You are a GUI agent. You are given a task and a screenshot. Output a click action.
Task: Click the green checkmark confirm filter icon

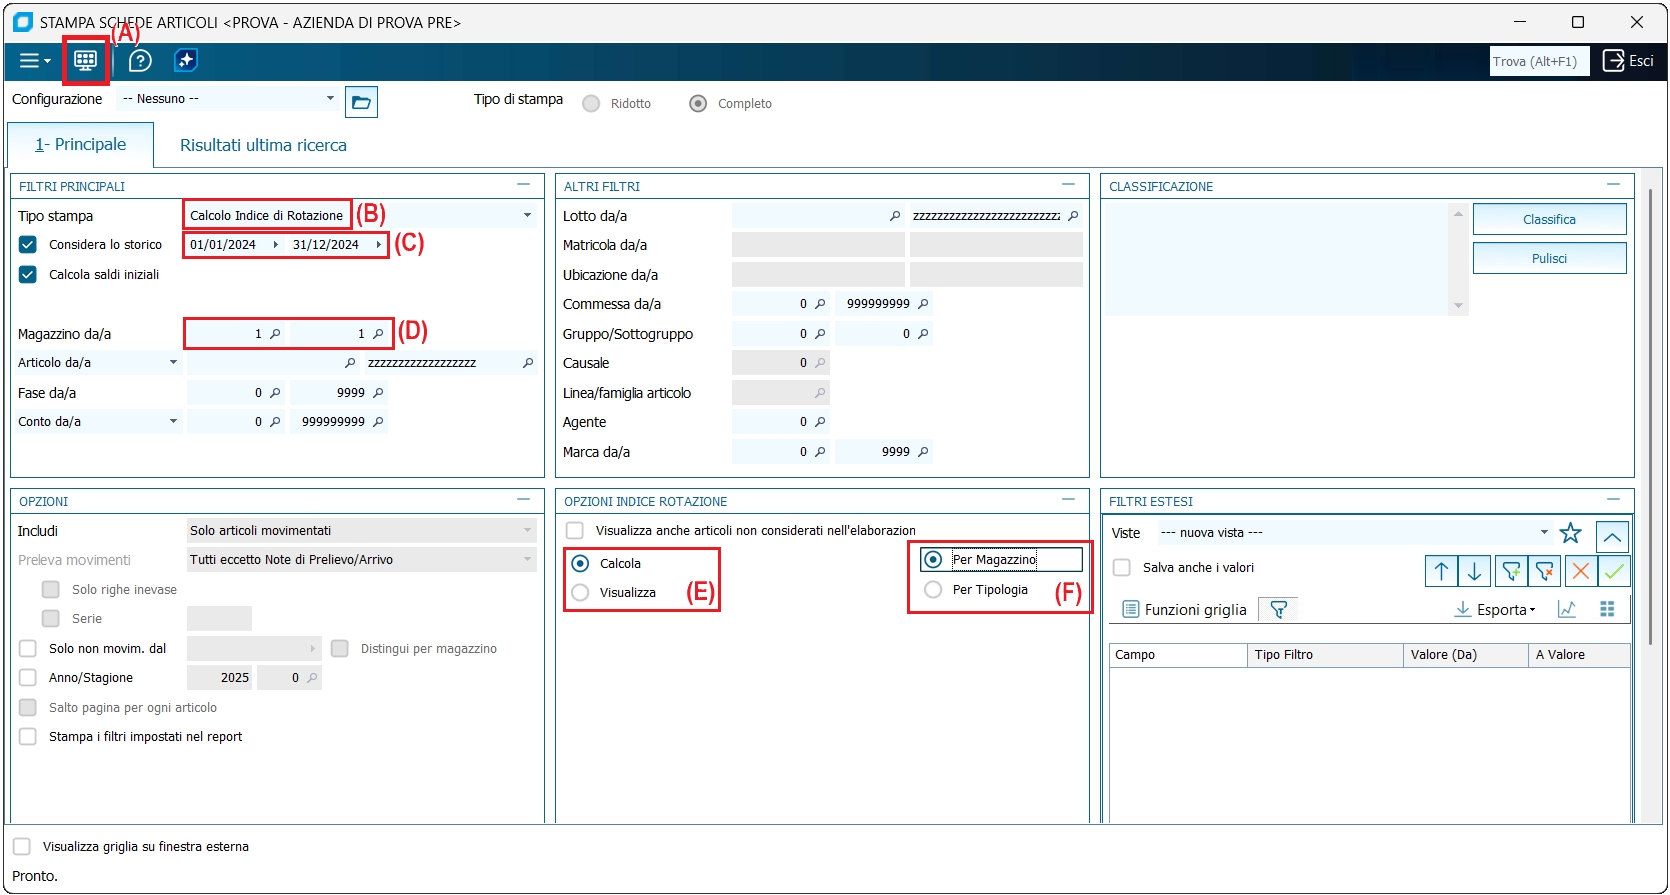1613,571
